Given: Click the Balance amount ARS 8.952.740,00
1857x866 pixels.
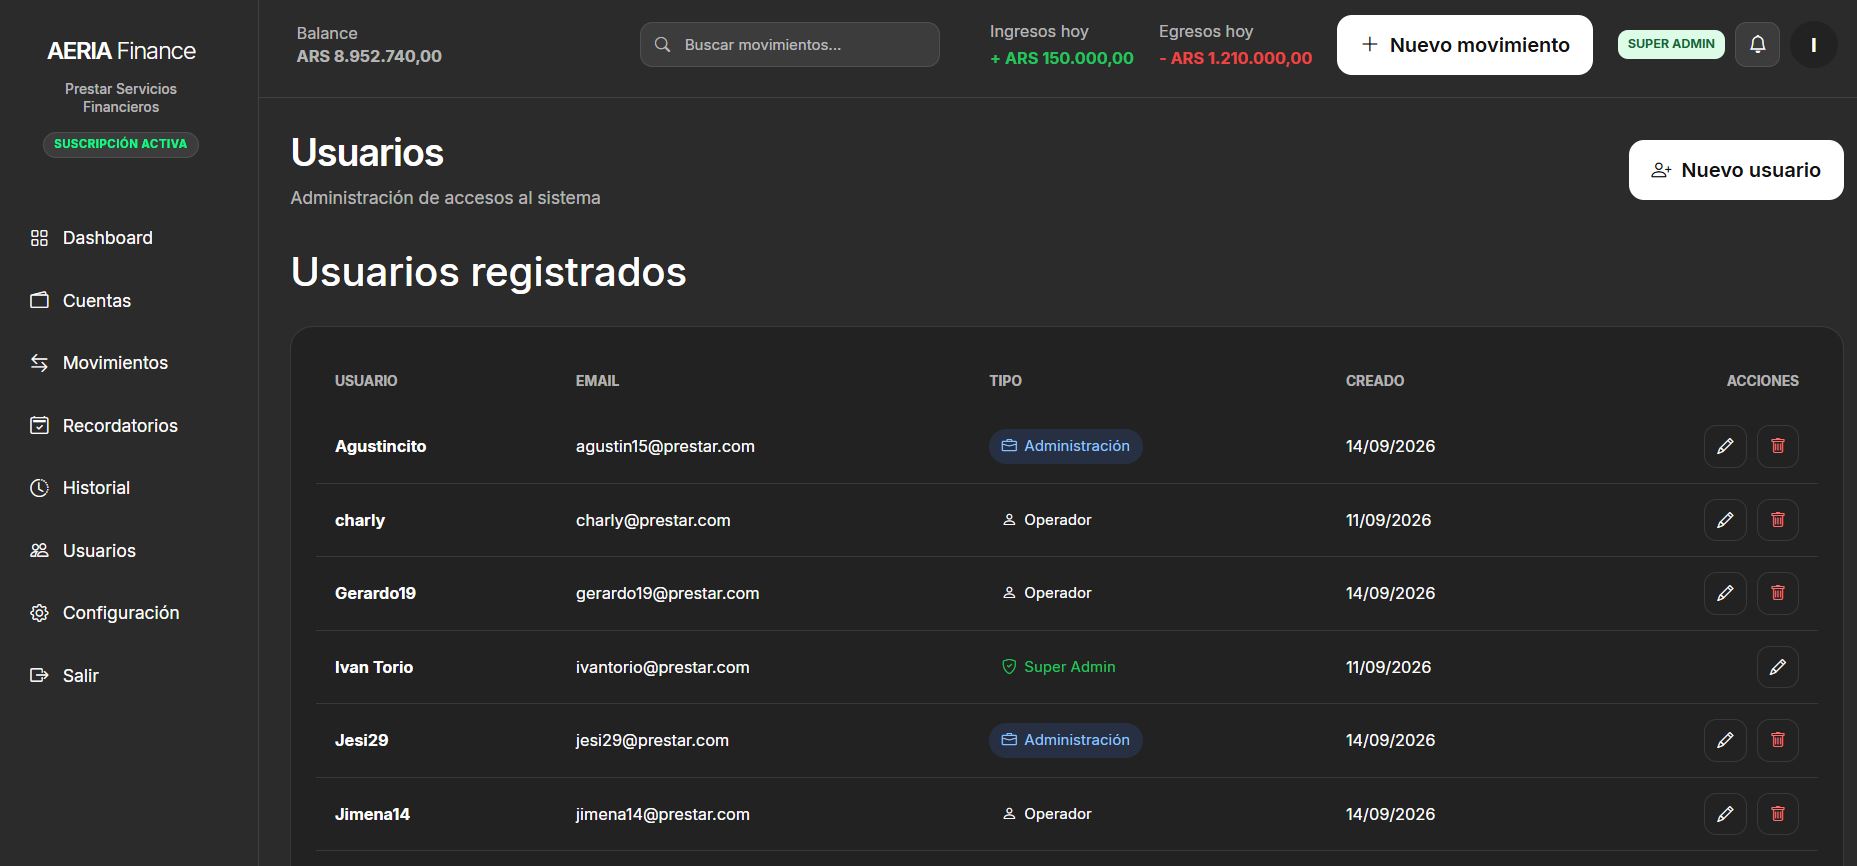Looking at the screenshot, I should pos(369,56).
